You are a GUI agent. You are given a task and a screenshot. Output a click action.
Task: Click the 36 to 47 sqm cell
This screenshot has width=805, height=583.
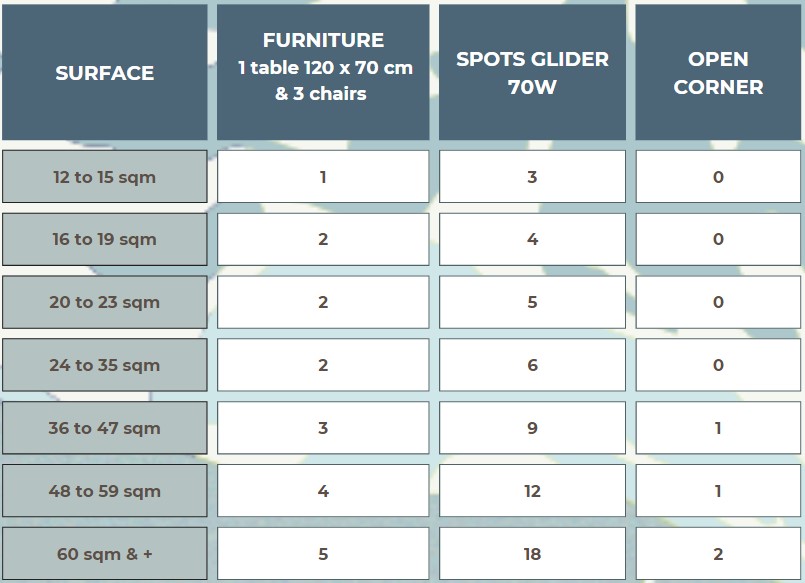coord(105,428)
